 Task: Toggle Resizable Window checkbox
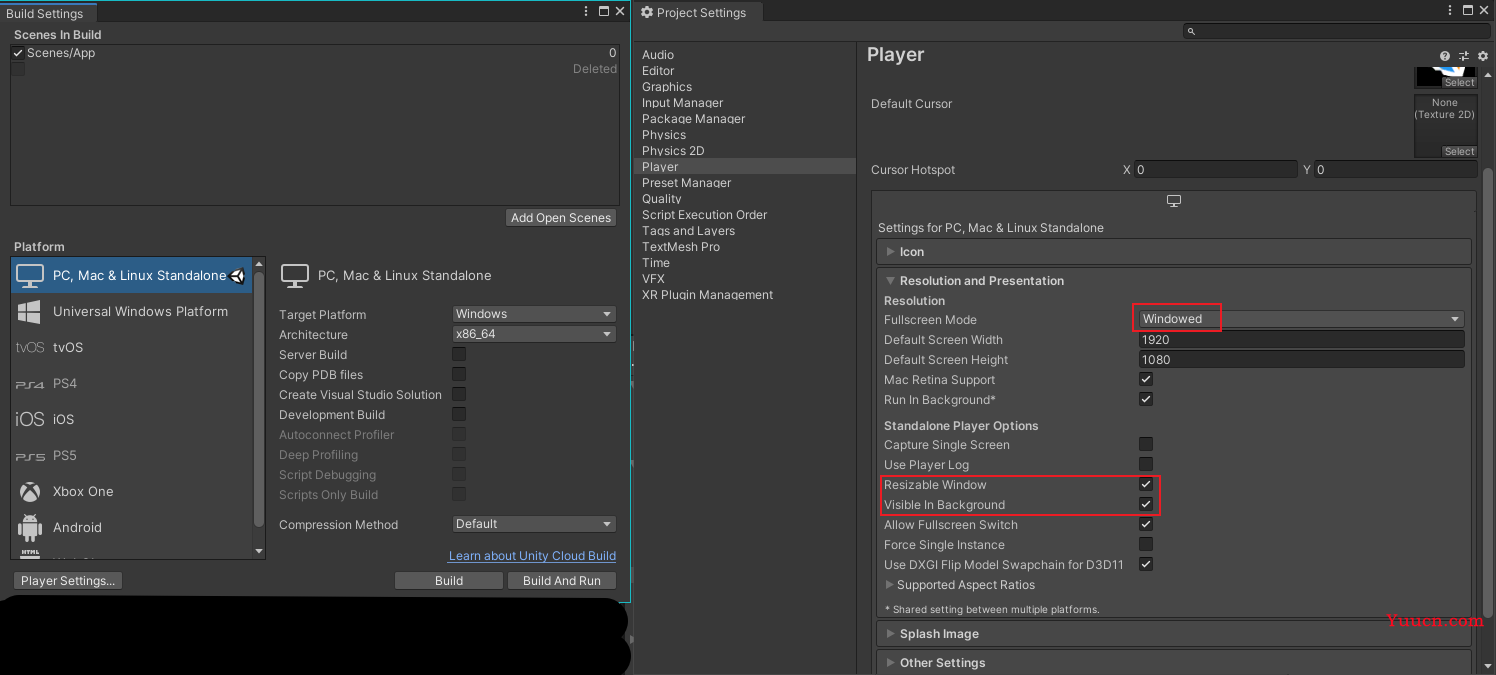point(1146,484)
